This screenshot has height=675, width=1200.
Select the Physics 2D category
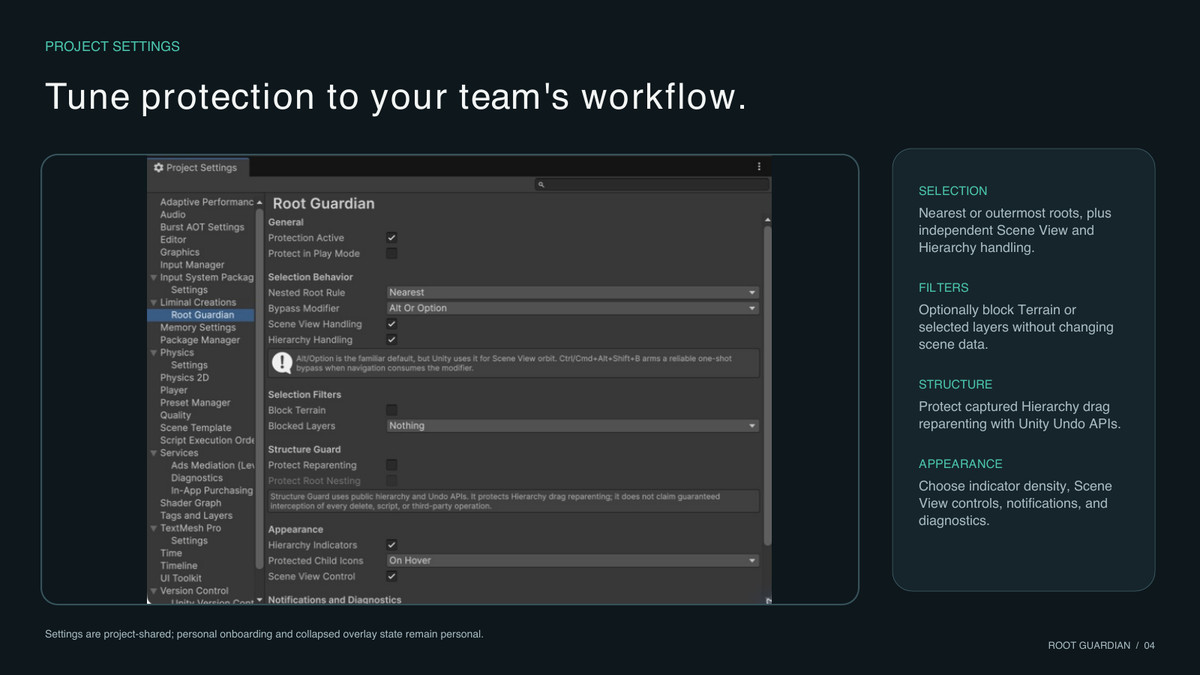pos(184,378)
